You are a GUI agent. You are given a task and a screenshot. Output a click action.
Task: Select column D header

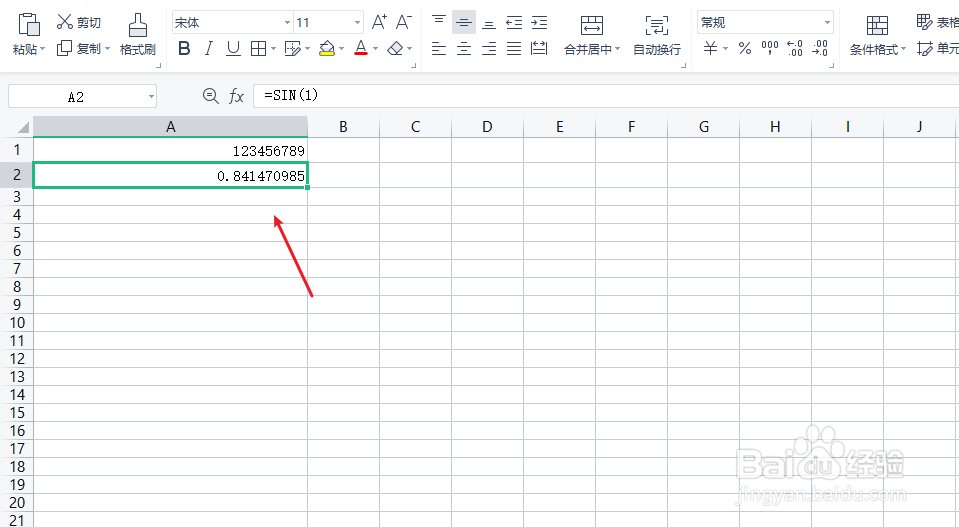point(487,127)
